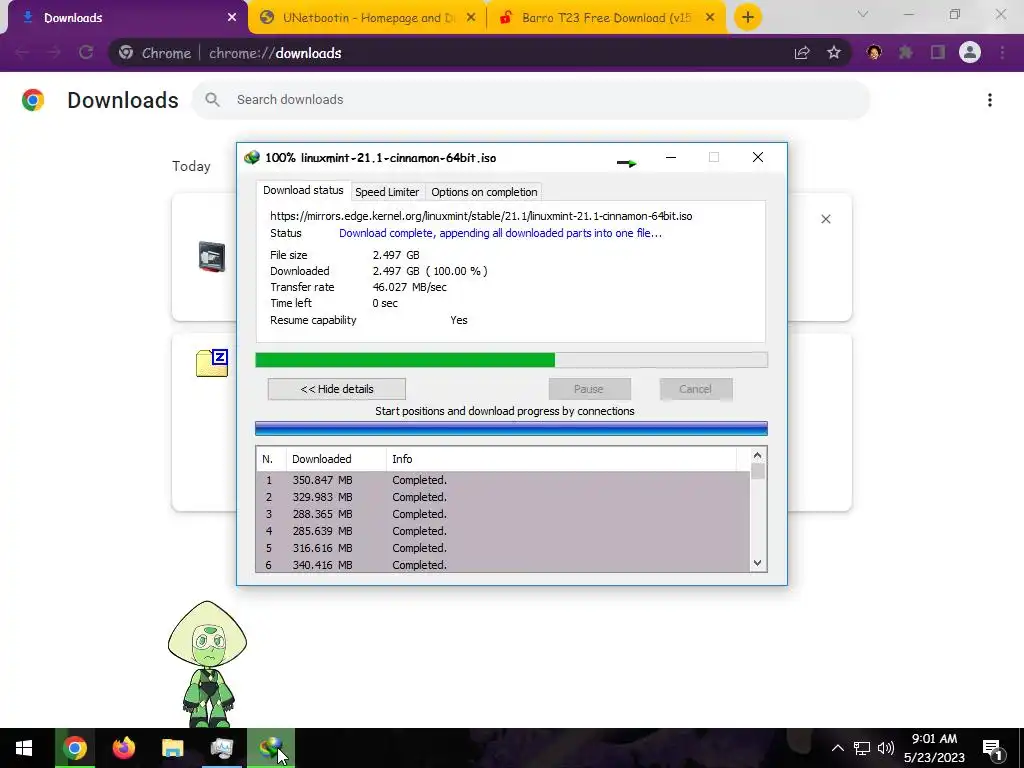Click the green download progress bar
This screenshot has height=768, width=1024.
click(x=511, y=360)
